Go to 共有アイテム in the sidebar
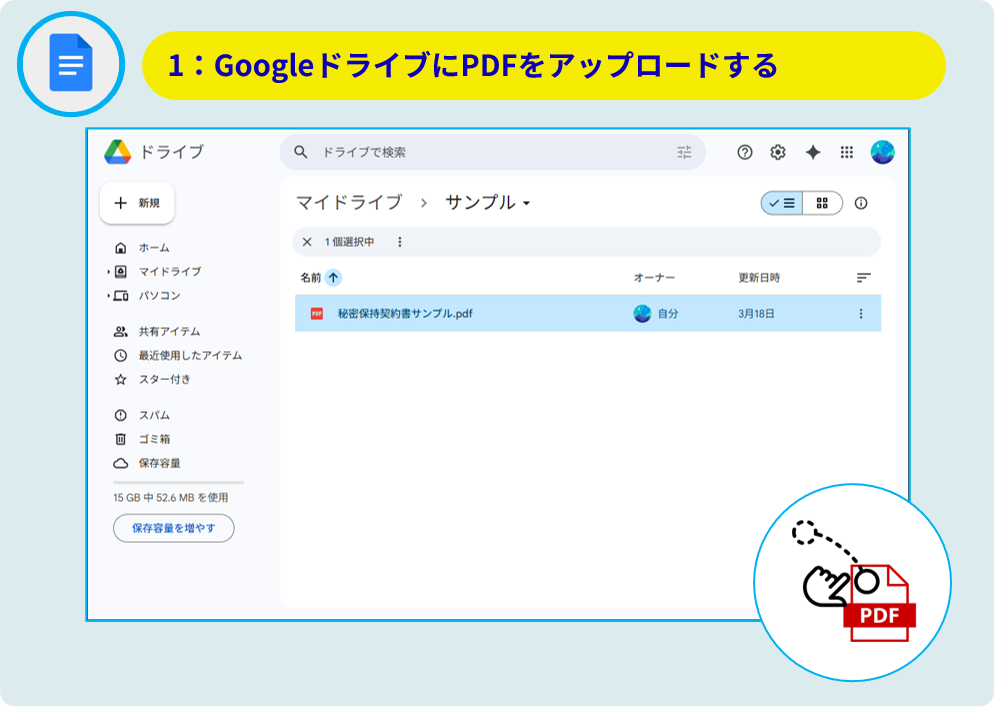This screenshot has width=994, height=707. click(169, 331)
